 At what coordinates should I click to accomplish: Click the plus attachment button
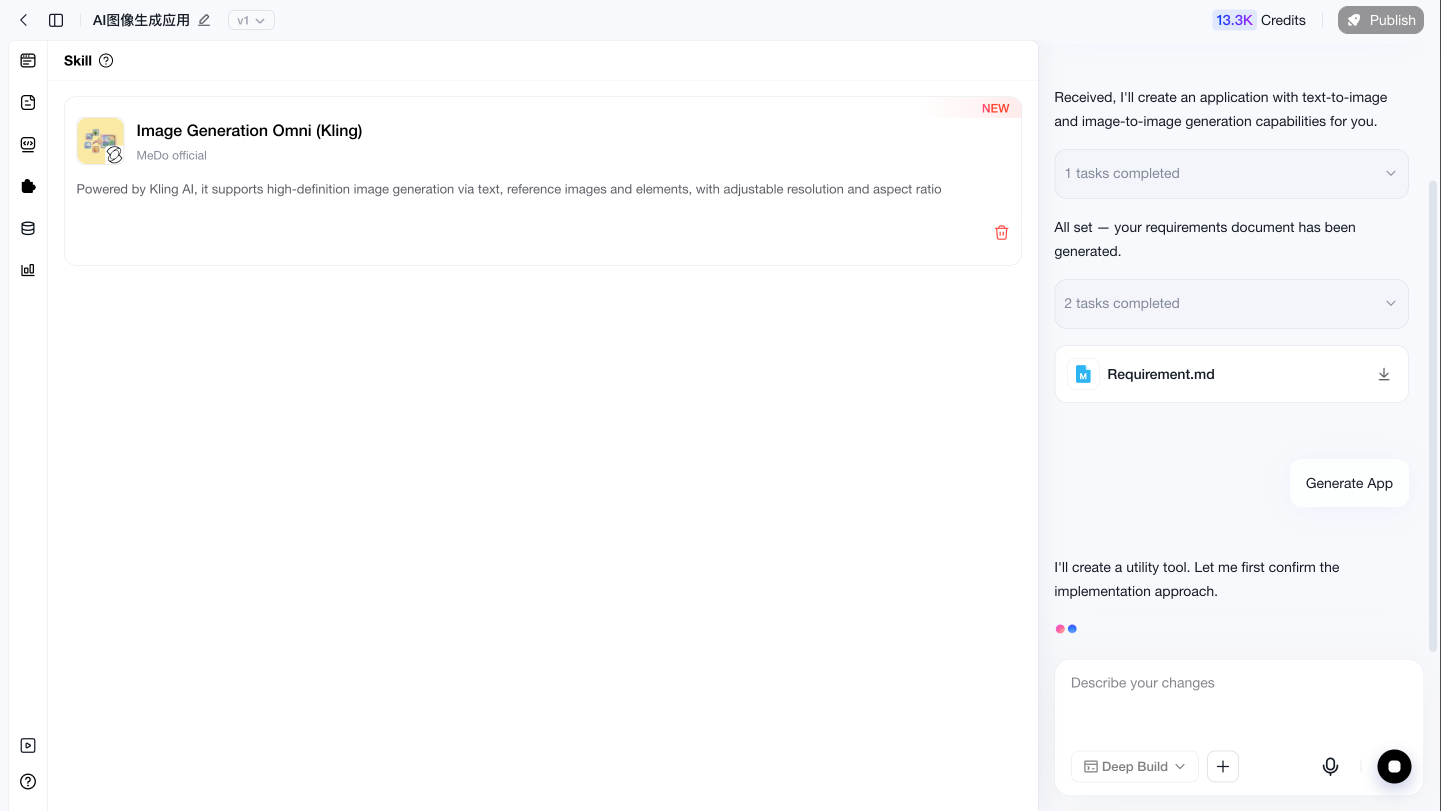[1223, 766]
